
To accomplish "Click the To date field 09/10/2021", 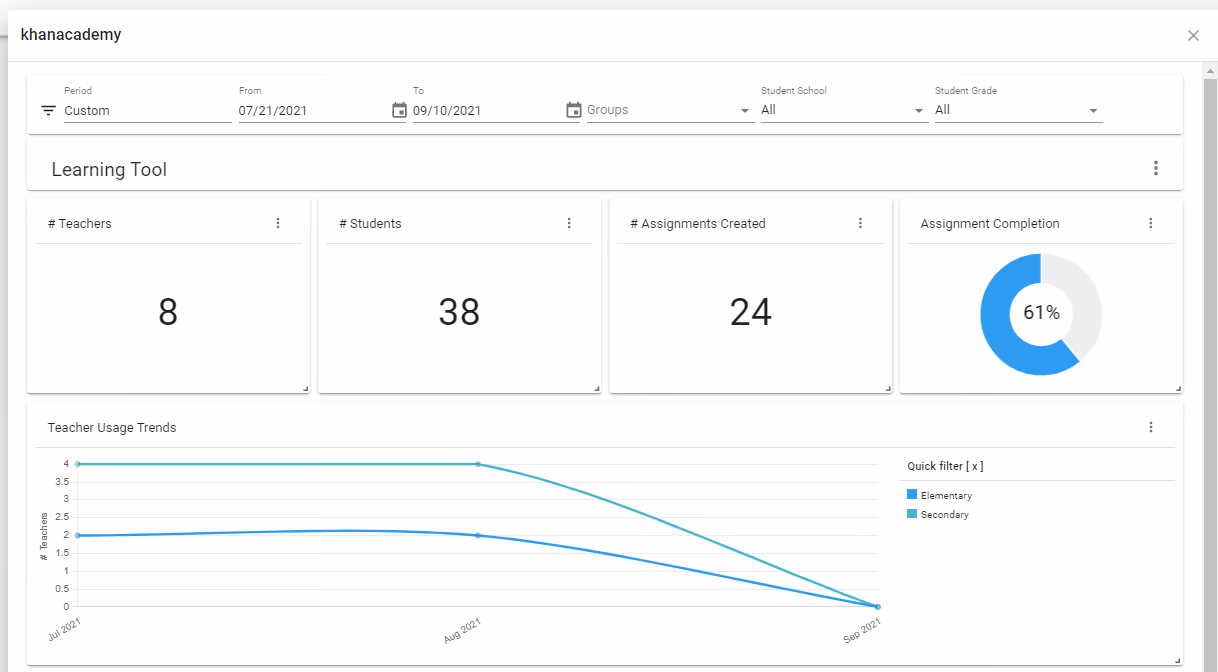I will pos(487,110).
